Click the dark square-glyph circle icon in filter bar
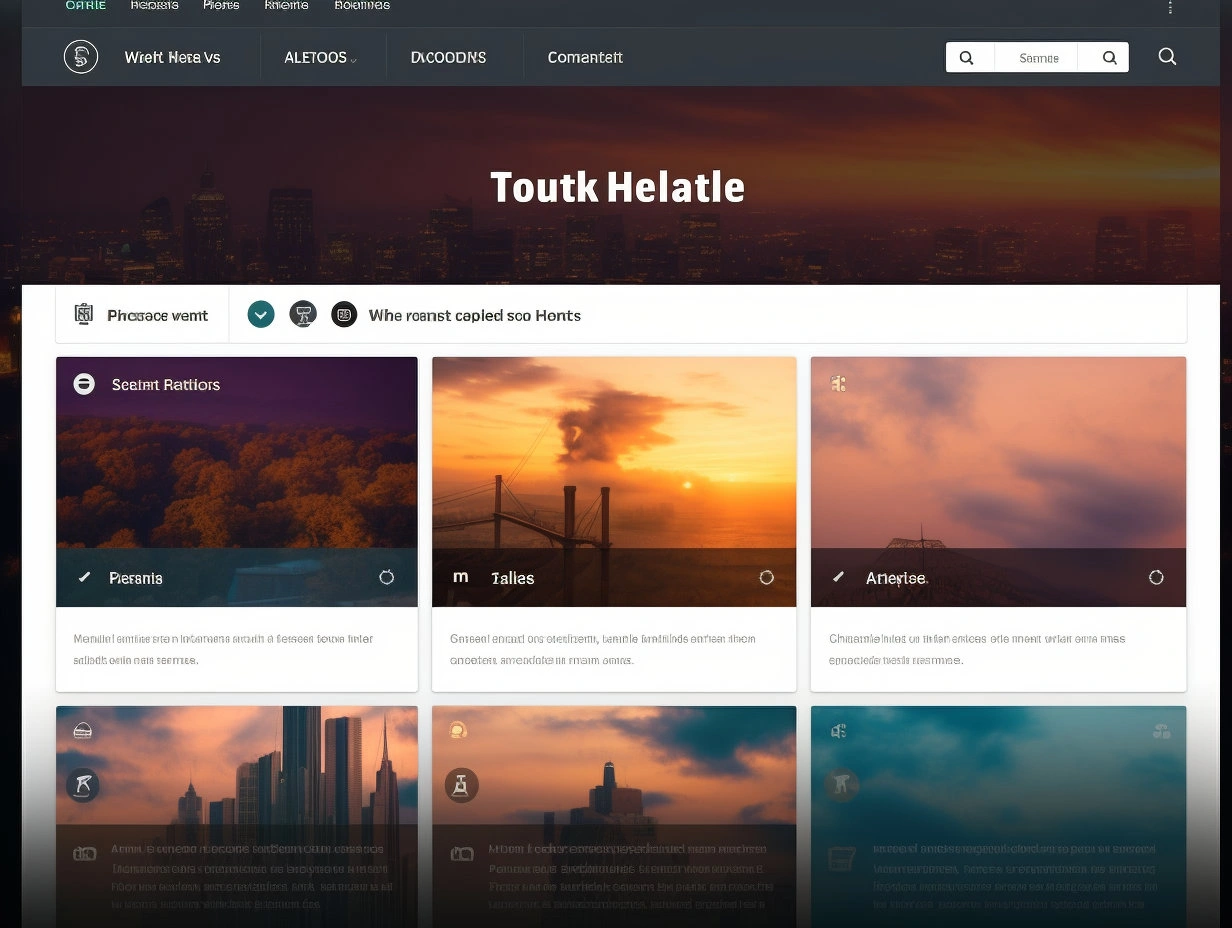This screenshot has height=928, width=1232. pyautogui.click(x=344, y=315)
